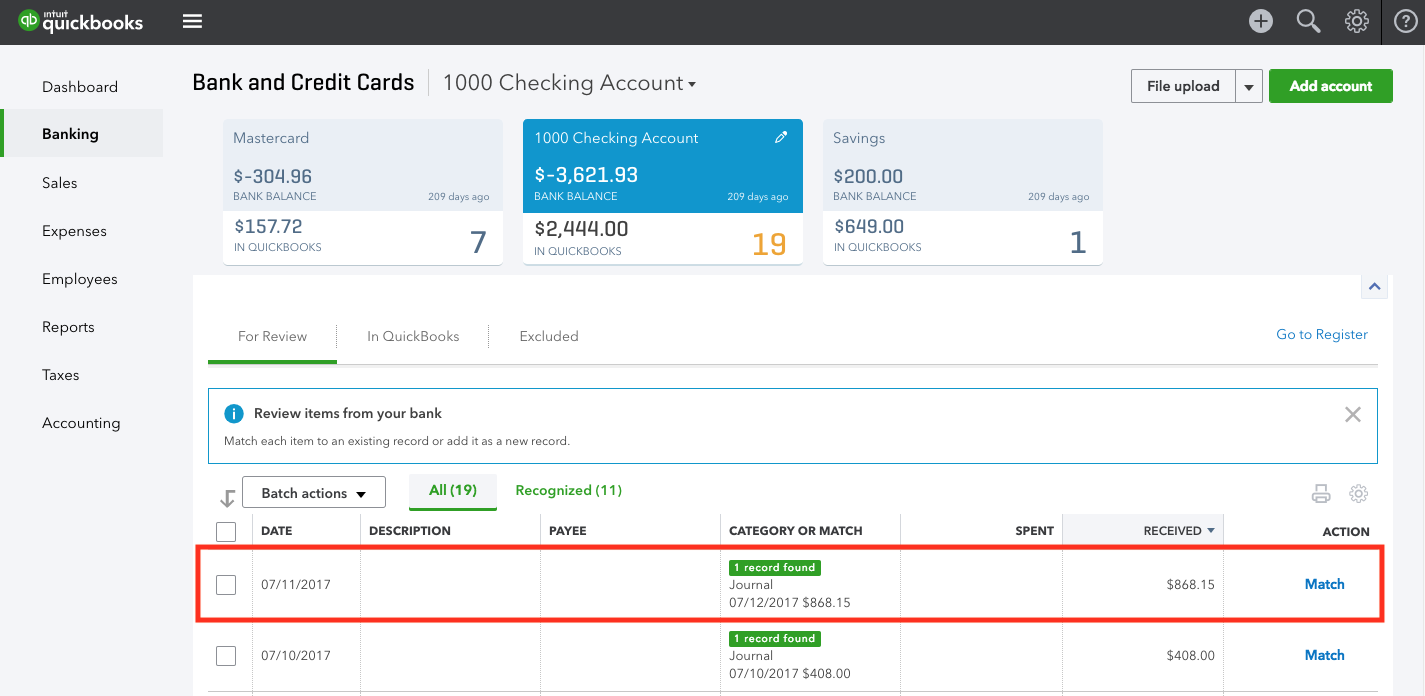Image resolution: width=1425 pixels, height=696 pixels.
Task: Open the search magnifier icon
Action: [x=1308, y=22]
